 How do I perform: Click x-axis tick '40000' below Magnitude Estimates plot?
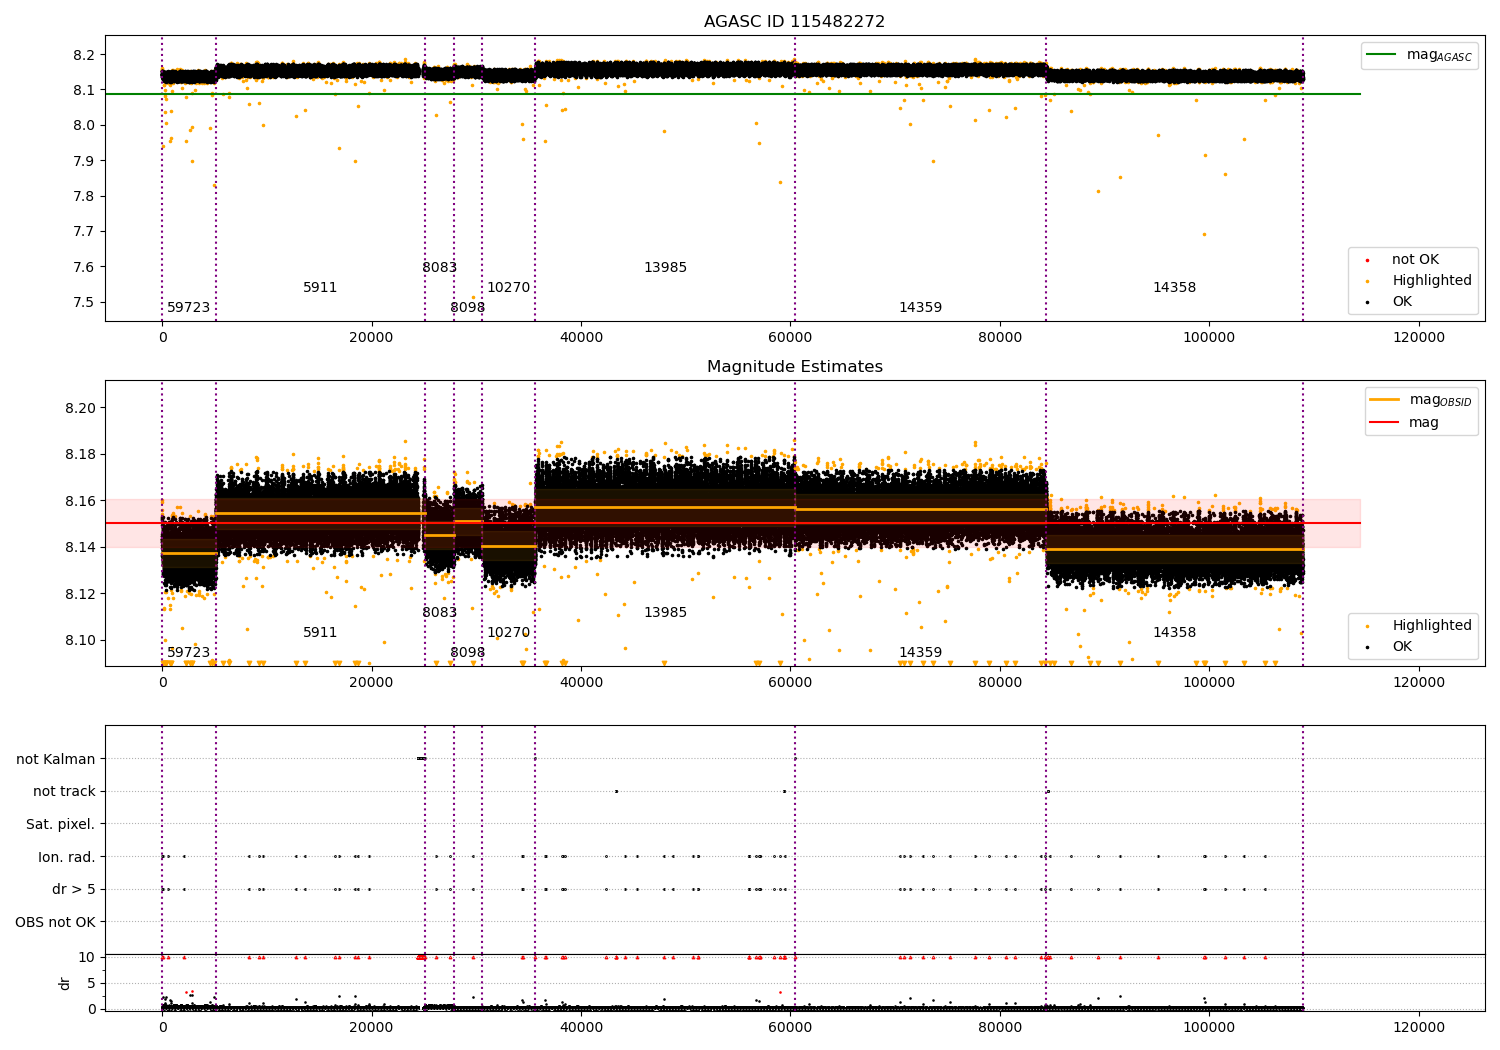pyautogui.click(x=581, y=683)
